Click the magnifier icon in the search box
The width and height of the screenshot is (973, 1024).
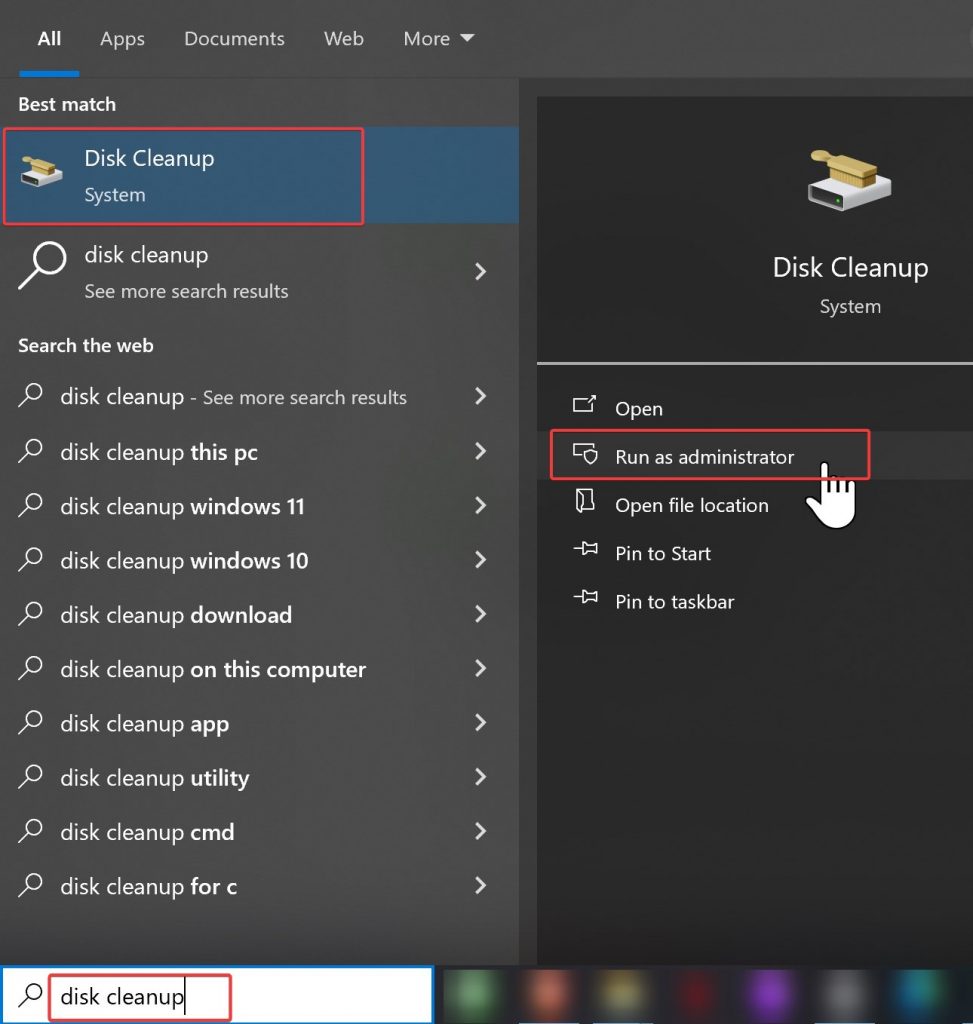(30, 995)
